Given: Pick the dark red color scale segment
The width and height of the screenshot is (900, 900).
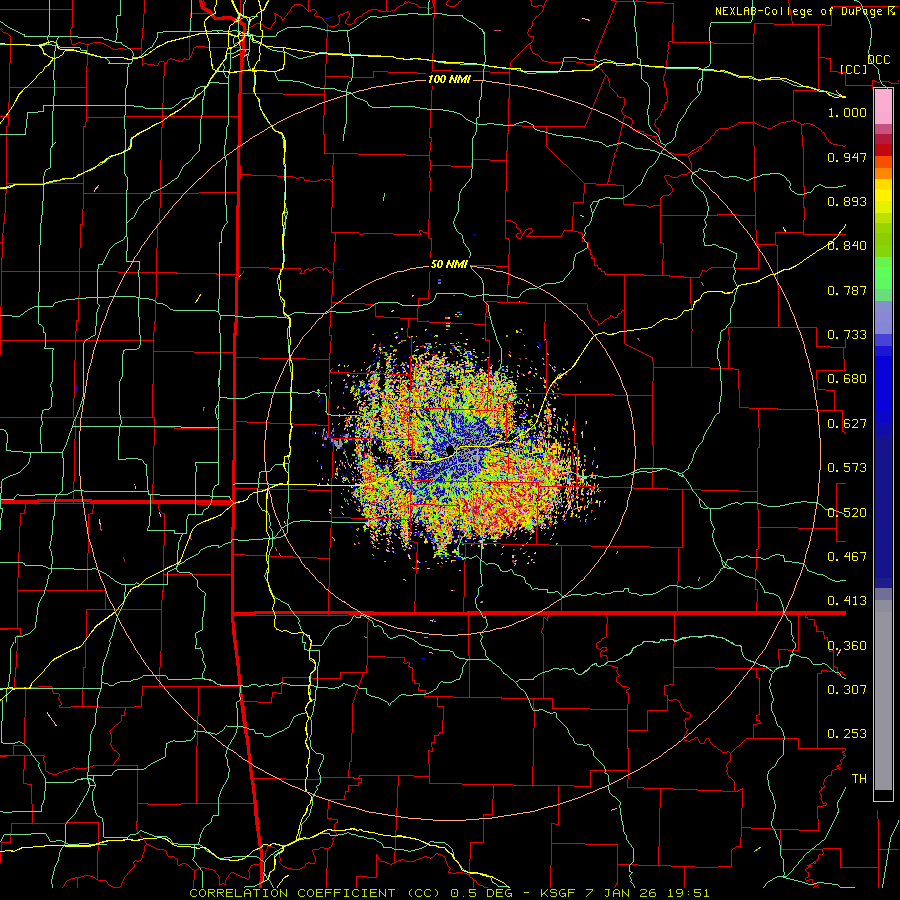Looking at the screenshot, I should [883, 150].
